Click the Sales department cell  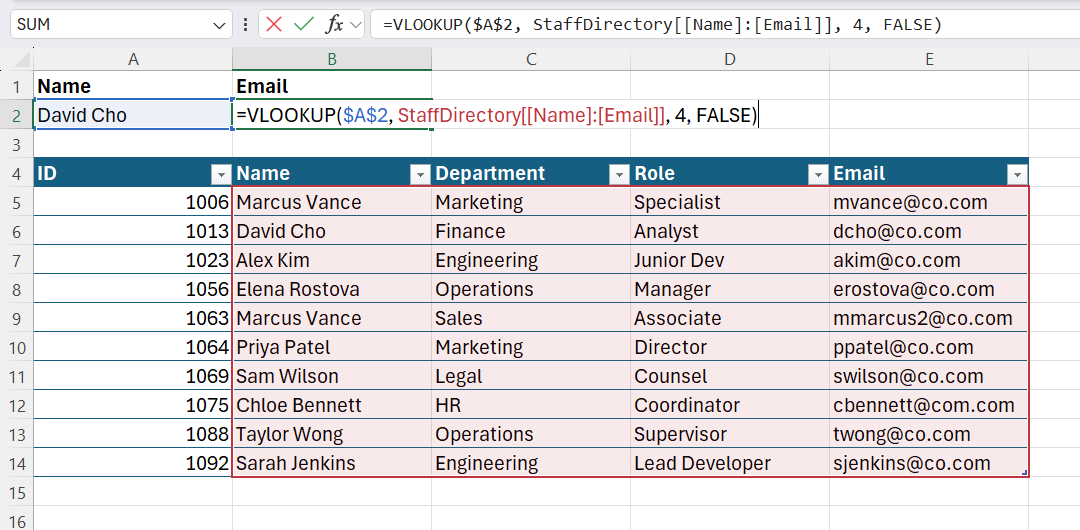[x=531, y=318]
